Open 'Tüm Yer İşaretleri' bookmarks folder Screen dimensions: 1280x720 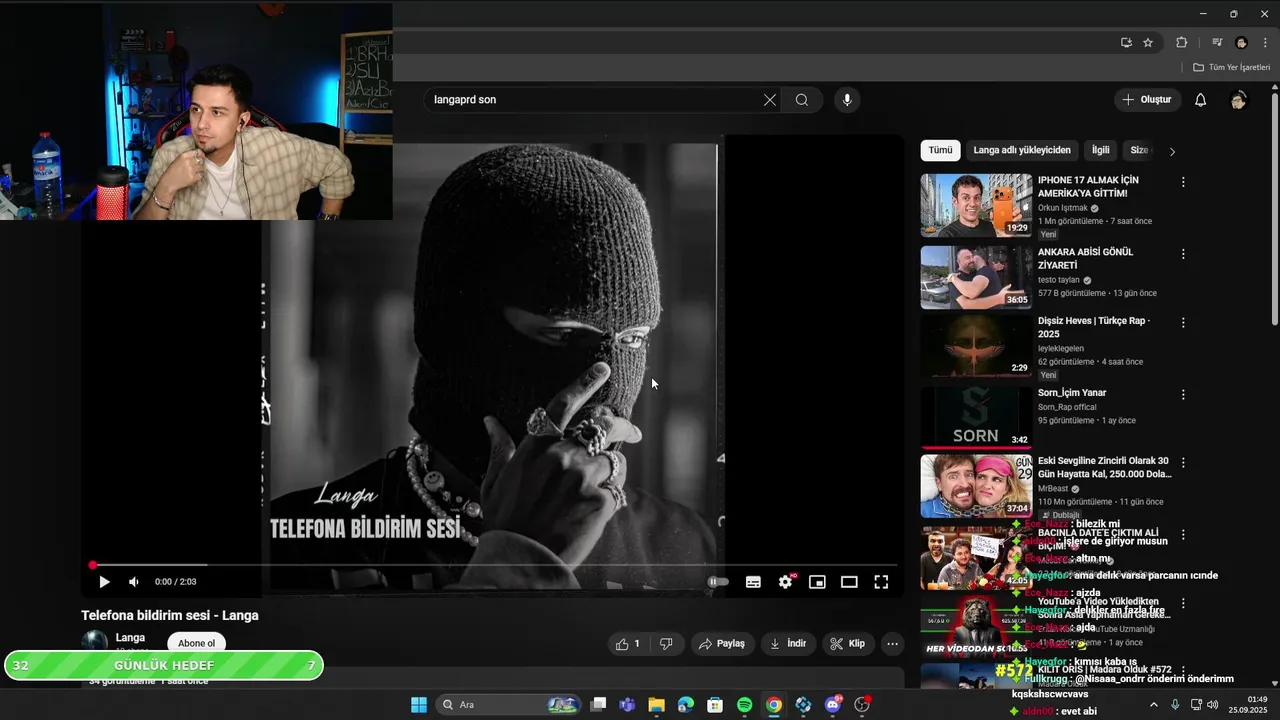(x=1232, y=67)
